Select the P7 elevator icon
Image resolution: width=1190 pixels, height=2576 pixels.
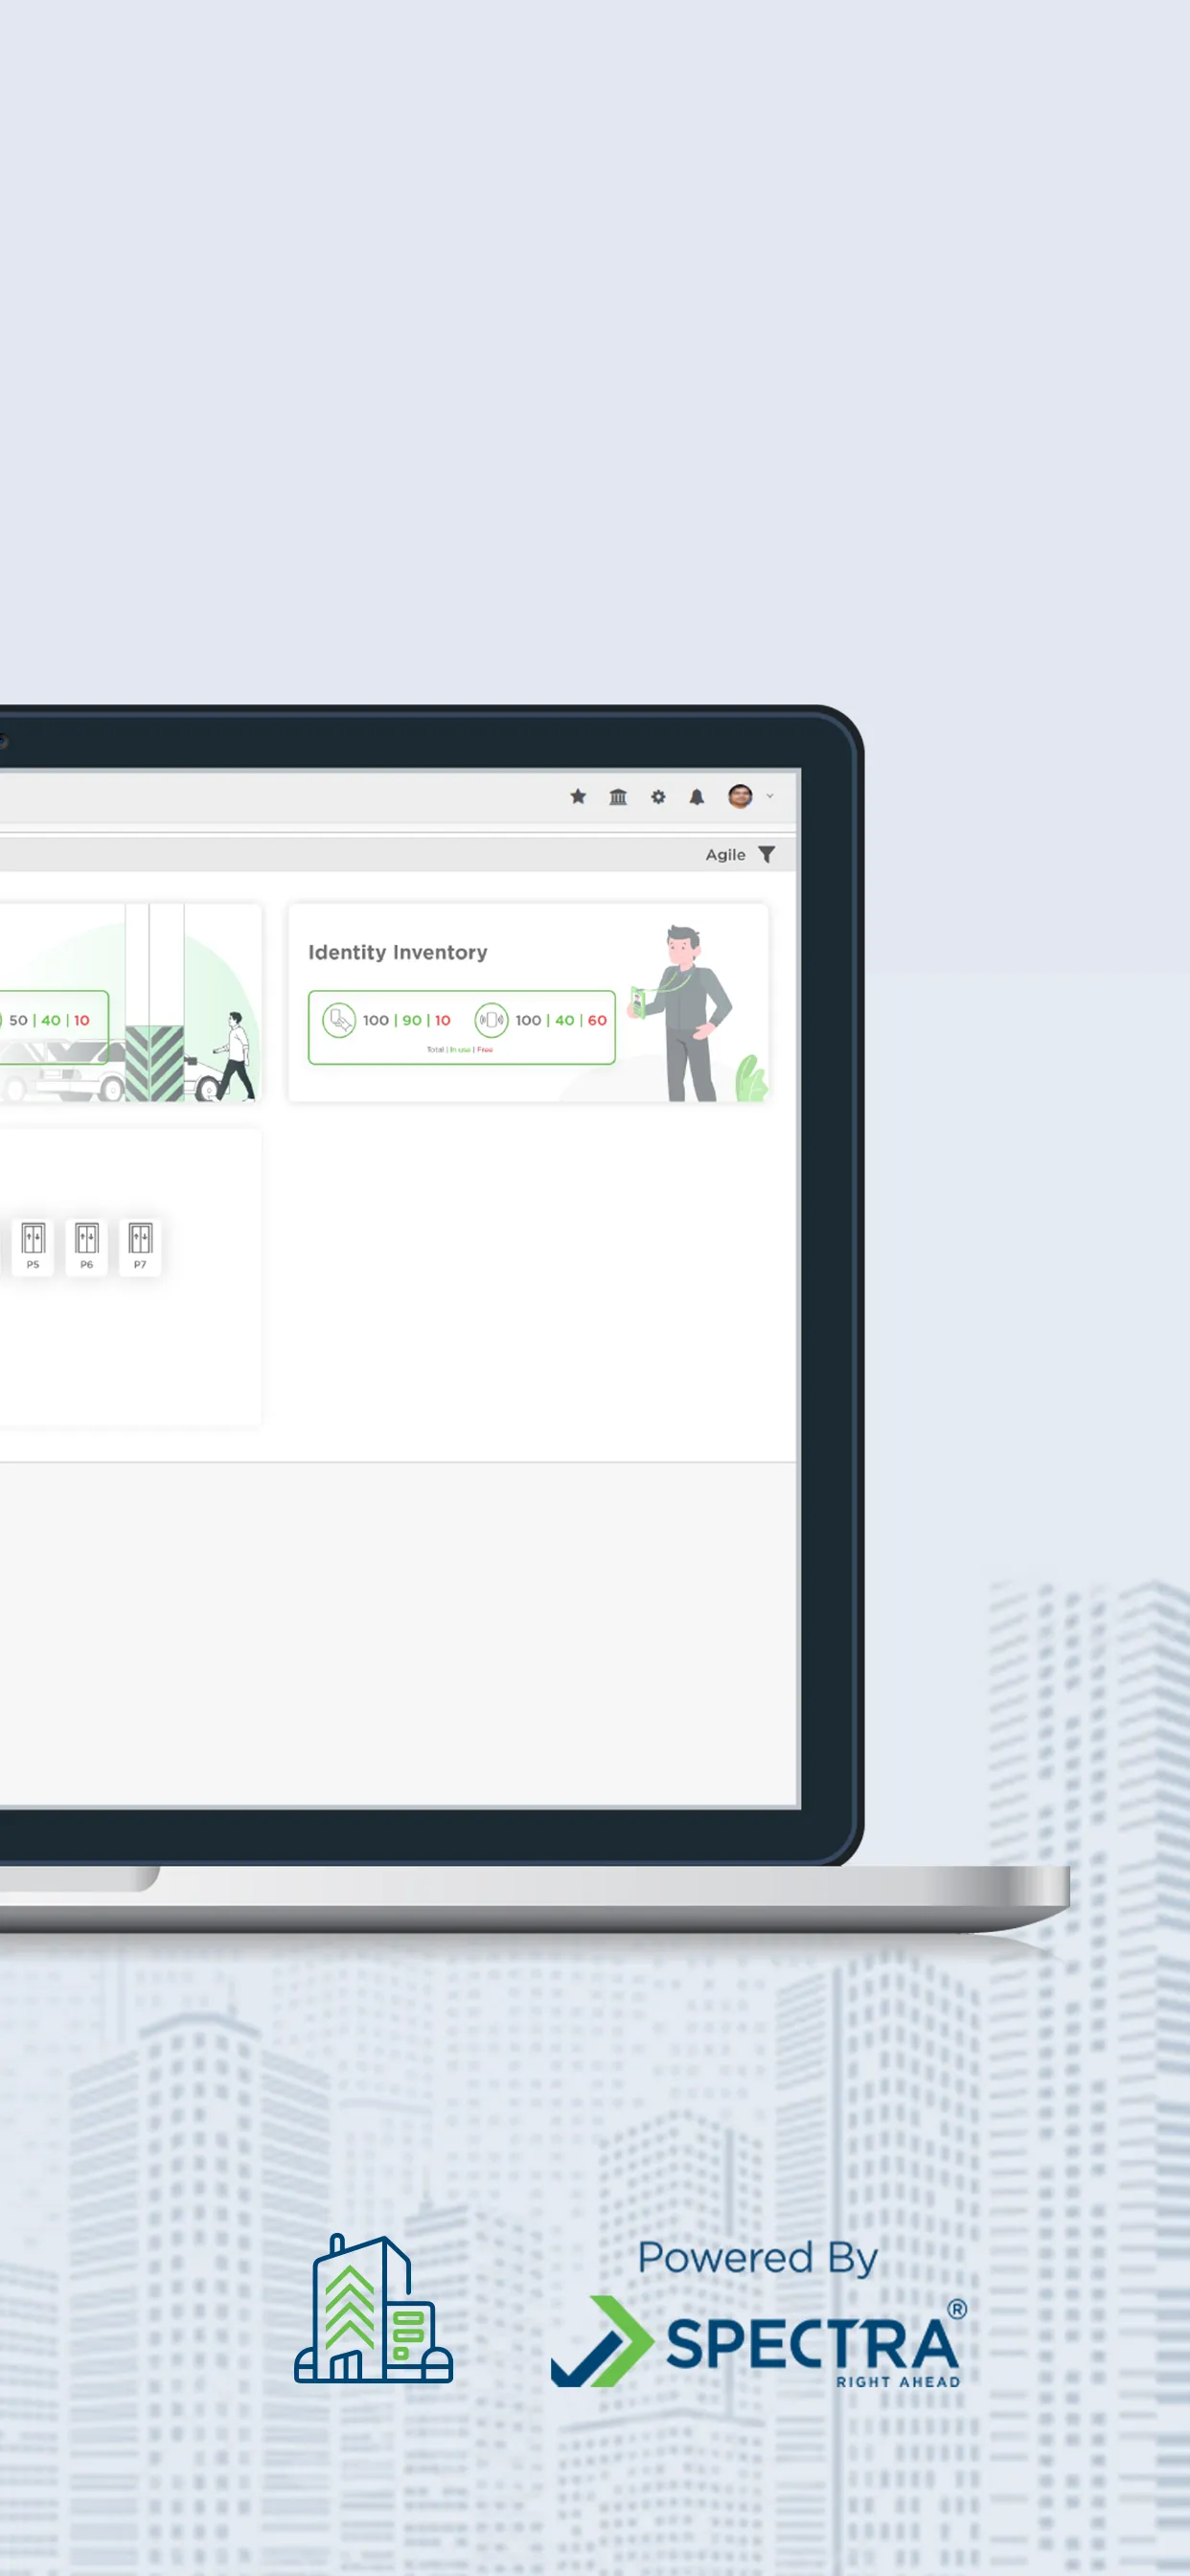coord(140,1246)
